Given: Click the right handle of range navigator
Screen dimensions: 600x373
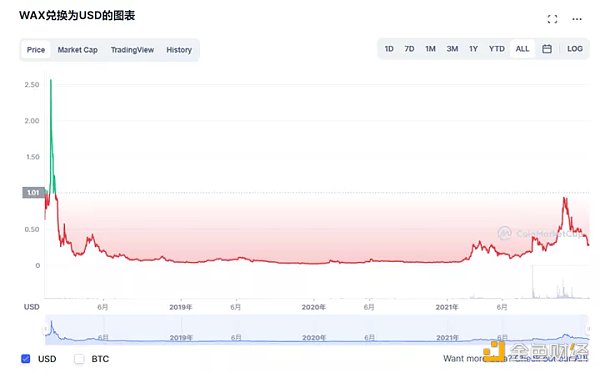Looking at the screenshot, I should 588,329.
